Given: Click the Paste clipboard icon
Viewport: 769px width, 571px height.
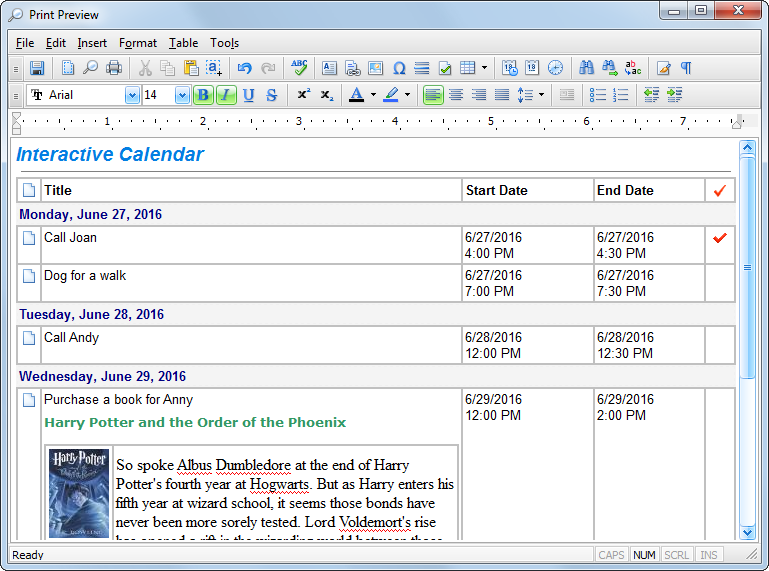Looking at the screenshot, I should [x=191, y=68].
